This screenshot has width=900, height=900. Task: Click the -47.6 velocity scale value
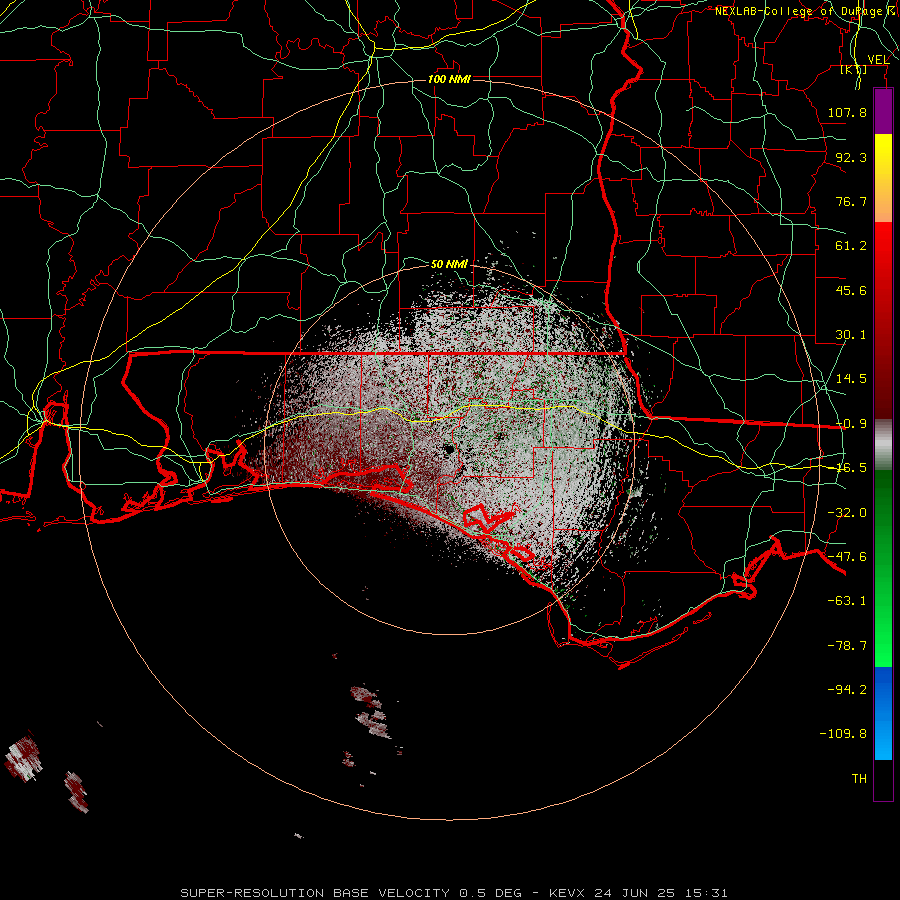tap(847, 557)
